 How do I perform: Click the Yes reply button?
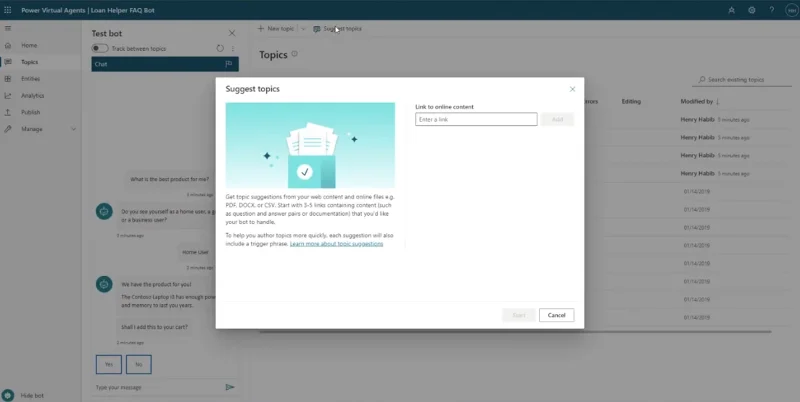point(109,364)
